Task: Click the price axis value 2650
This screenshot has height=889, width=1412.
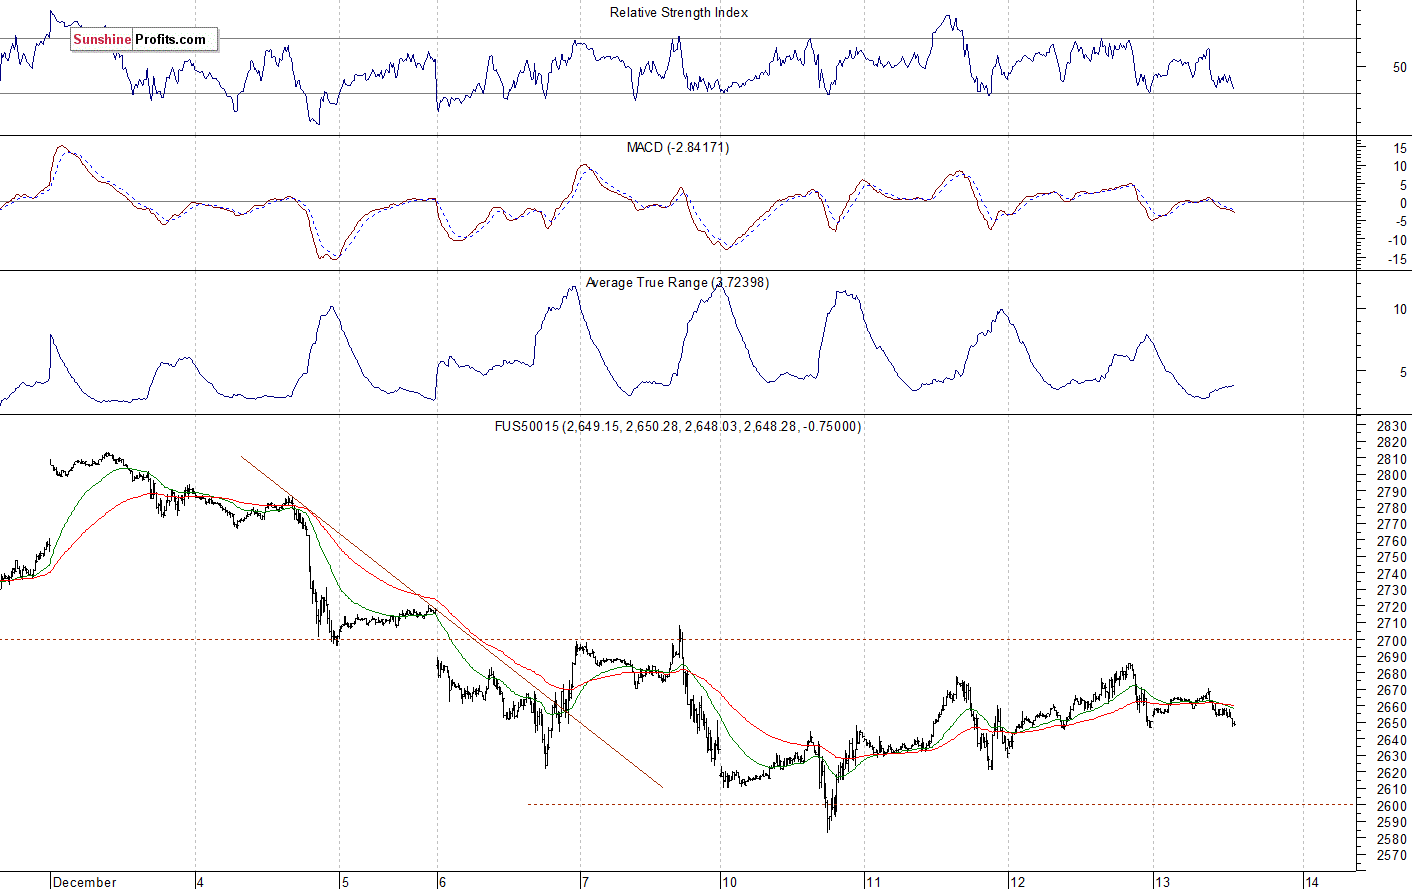Action: 1392,724
